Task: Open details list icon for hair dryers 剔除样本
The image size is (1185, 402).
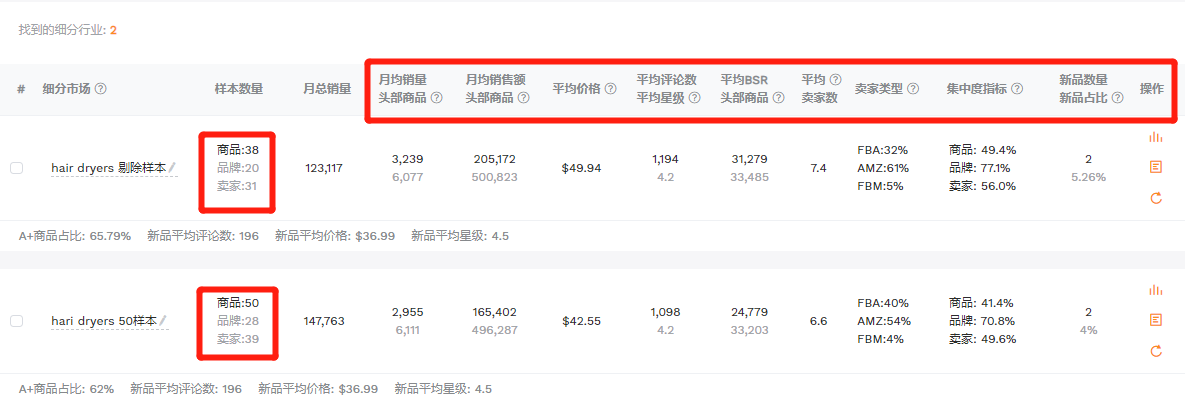Action: point(1156,168)
